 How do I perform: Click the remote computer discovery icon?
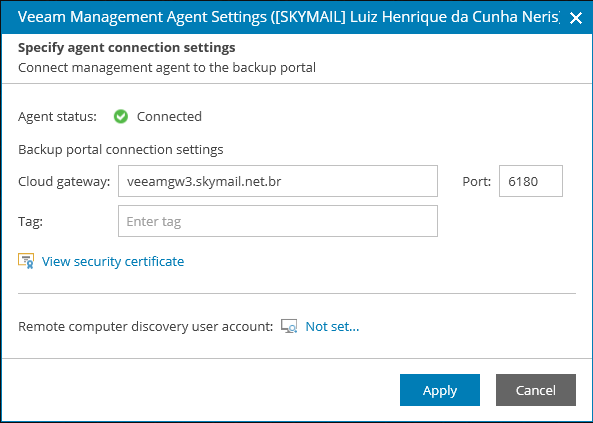click(x=289, y=326)
